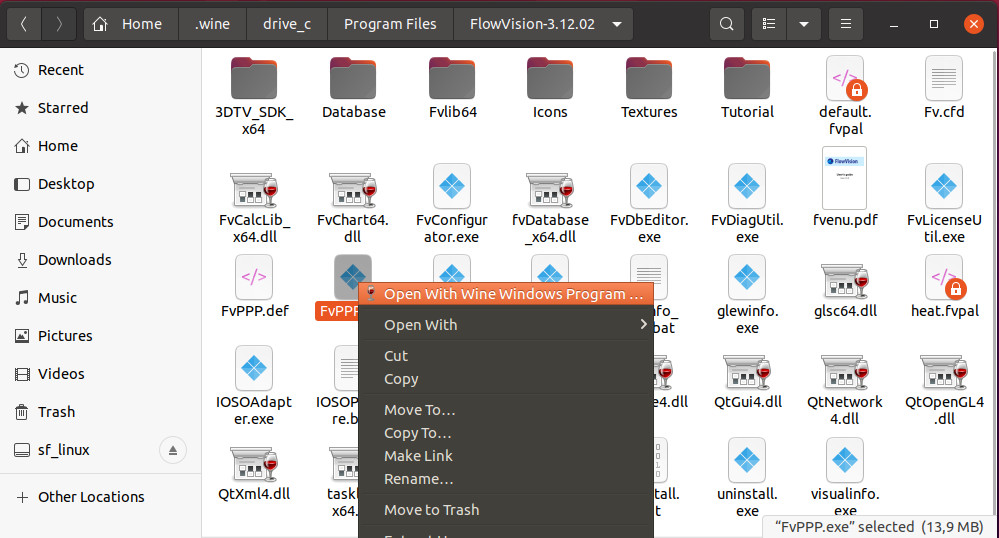Select FvCalcLib_x64.dll file icon
The height and width of the screenshot is (538, 999).
254,189
